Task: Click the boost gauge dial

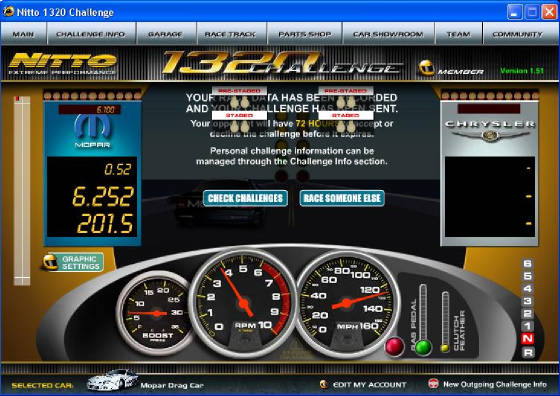Action: [x=156, y=313]
